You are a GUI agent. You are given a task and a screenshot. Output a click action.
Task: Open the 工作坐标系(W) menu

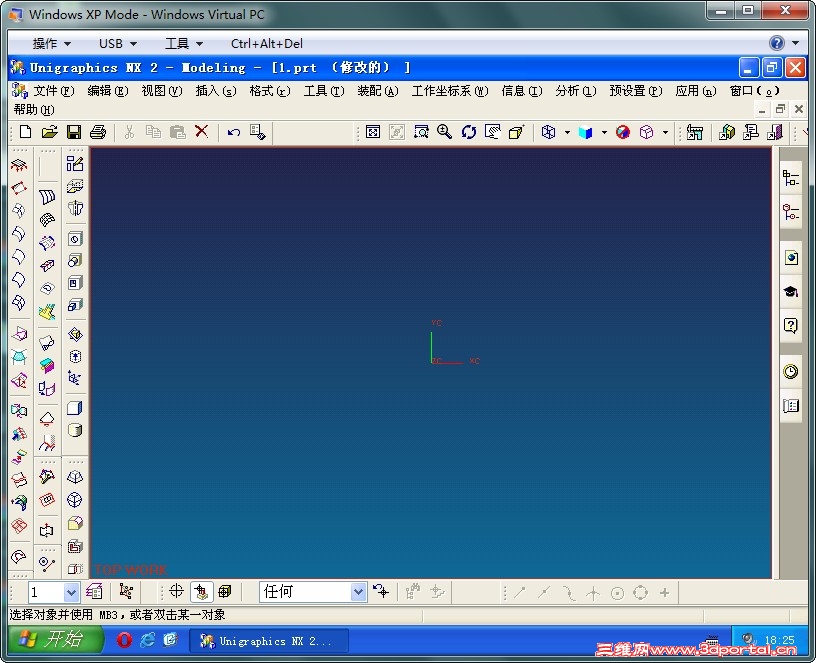point(450,91)
